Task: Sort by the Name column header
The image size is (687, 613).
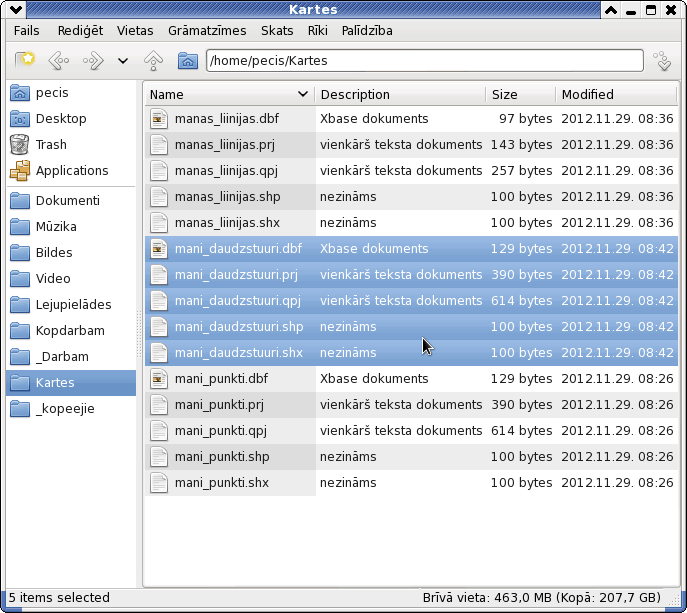Action: (230, 94)
